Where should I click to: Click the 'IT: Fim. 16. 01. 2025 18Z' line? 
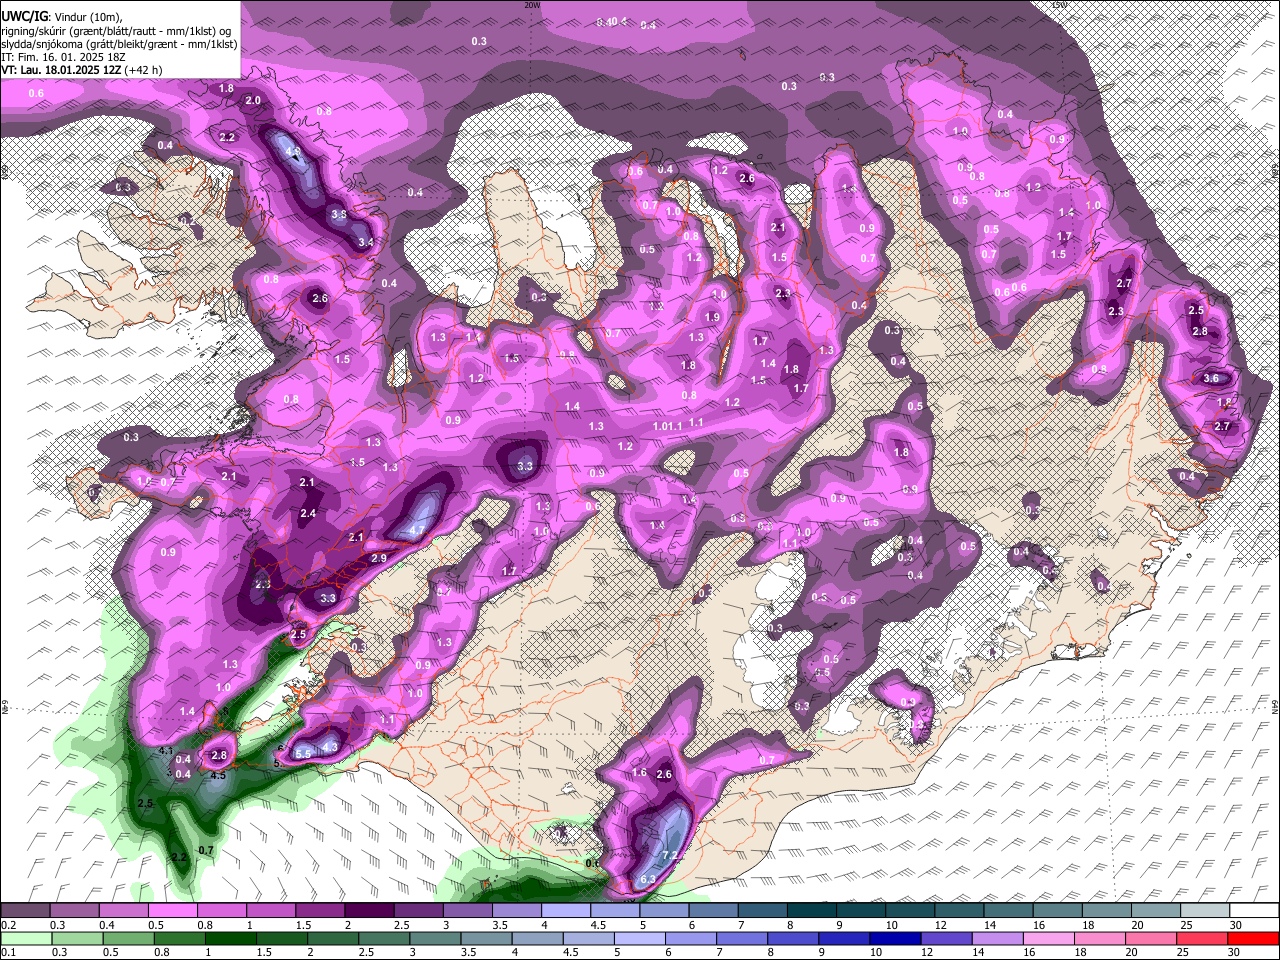[x=64, y=57]
